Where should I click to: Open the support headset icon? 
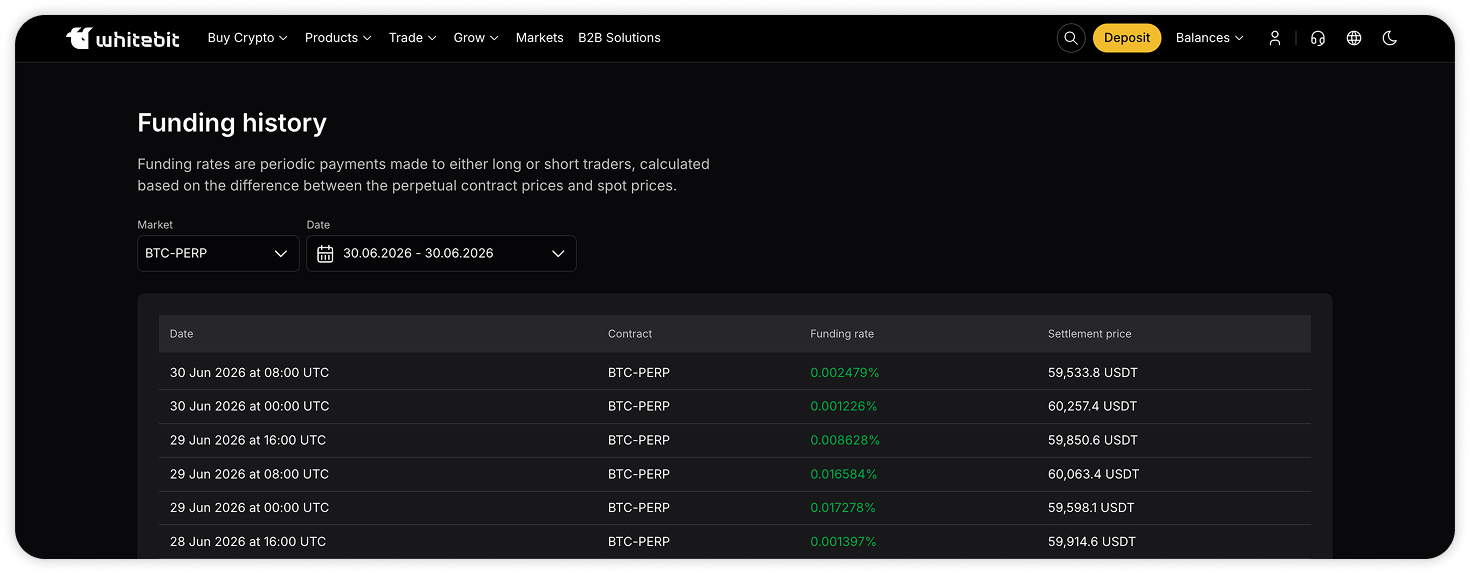point(1318,38)
